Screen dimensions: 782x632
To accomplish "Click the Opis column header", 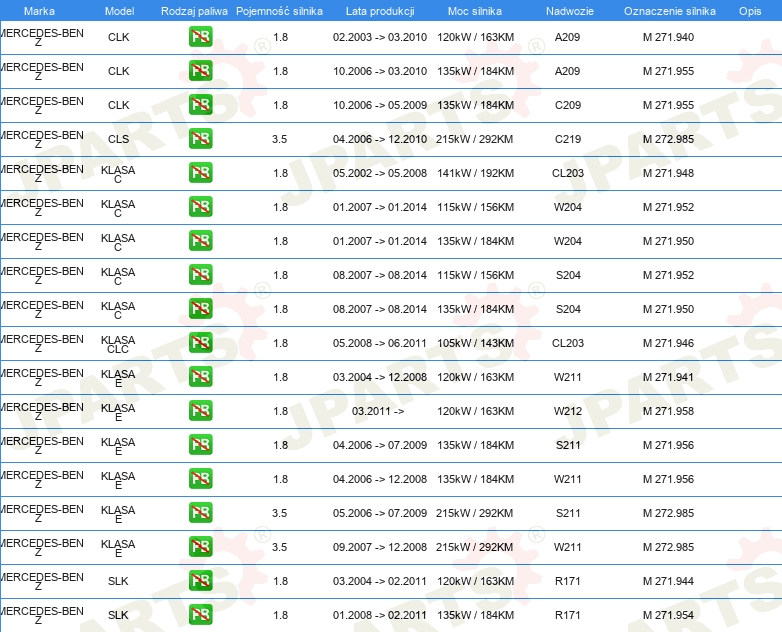I will click(x=750, y=11).
